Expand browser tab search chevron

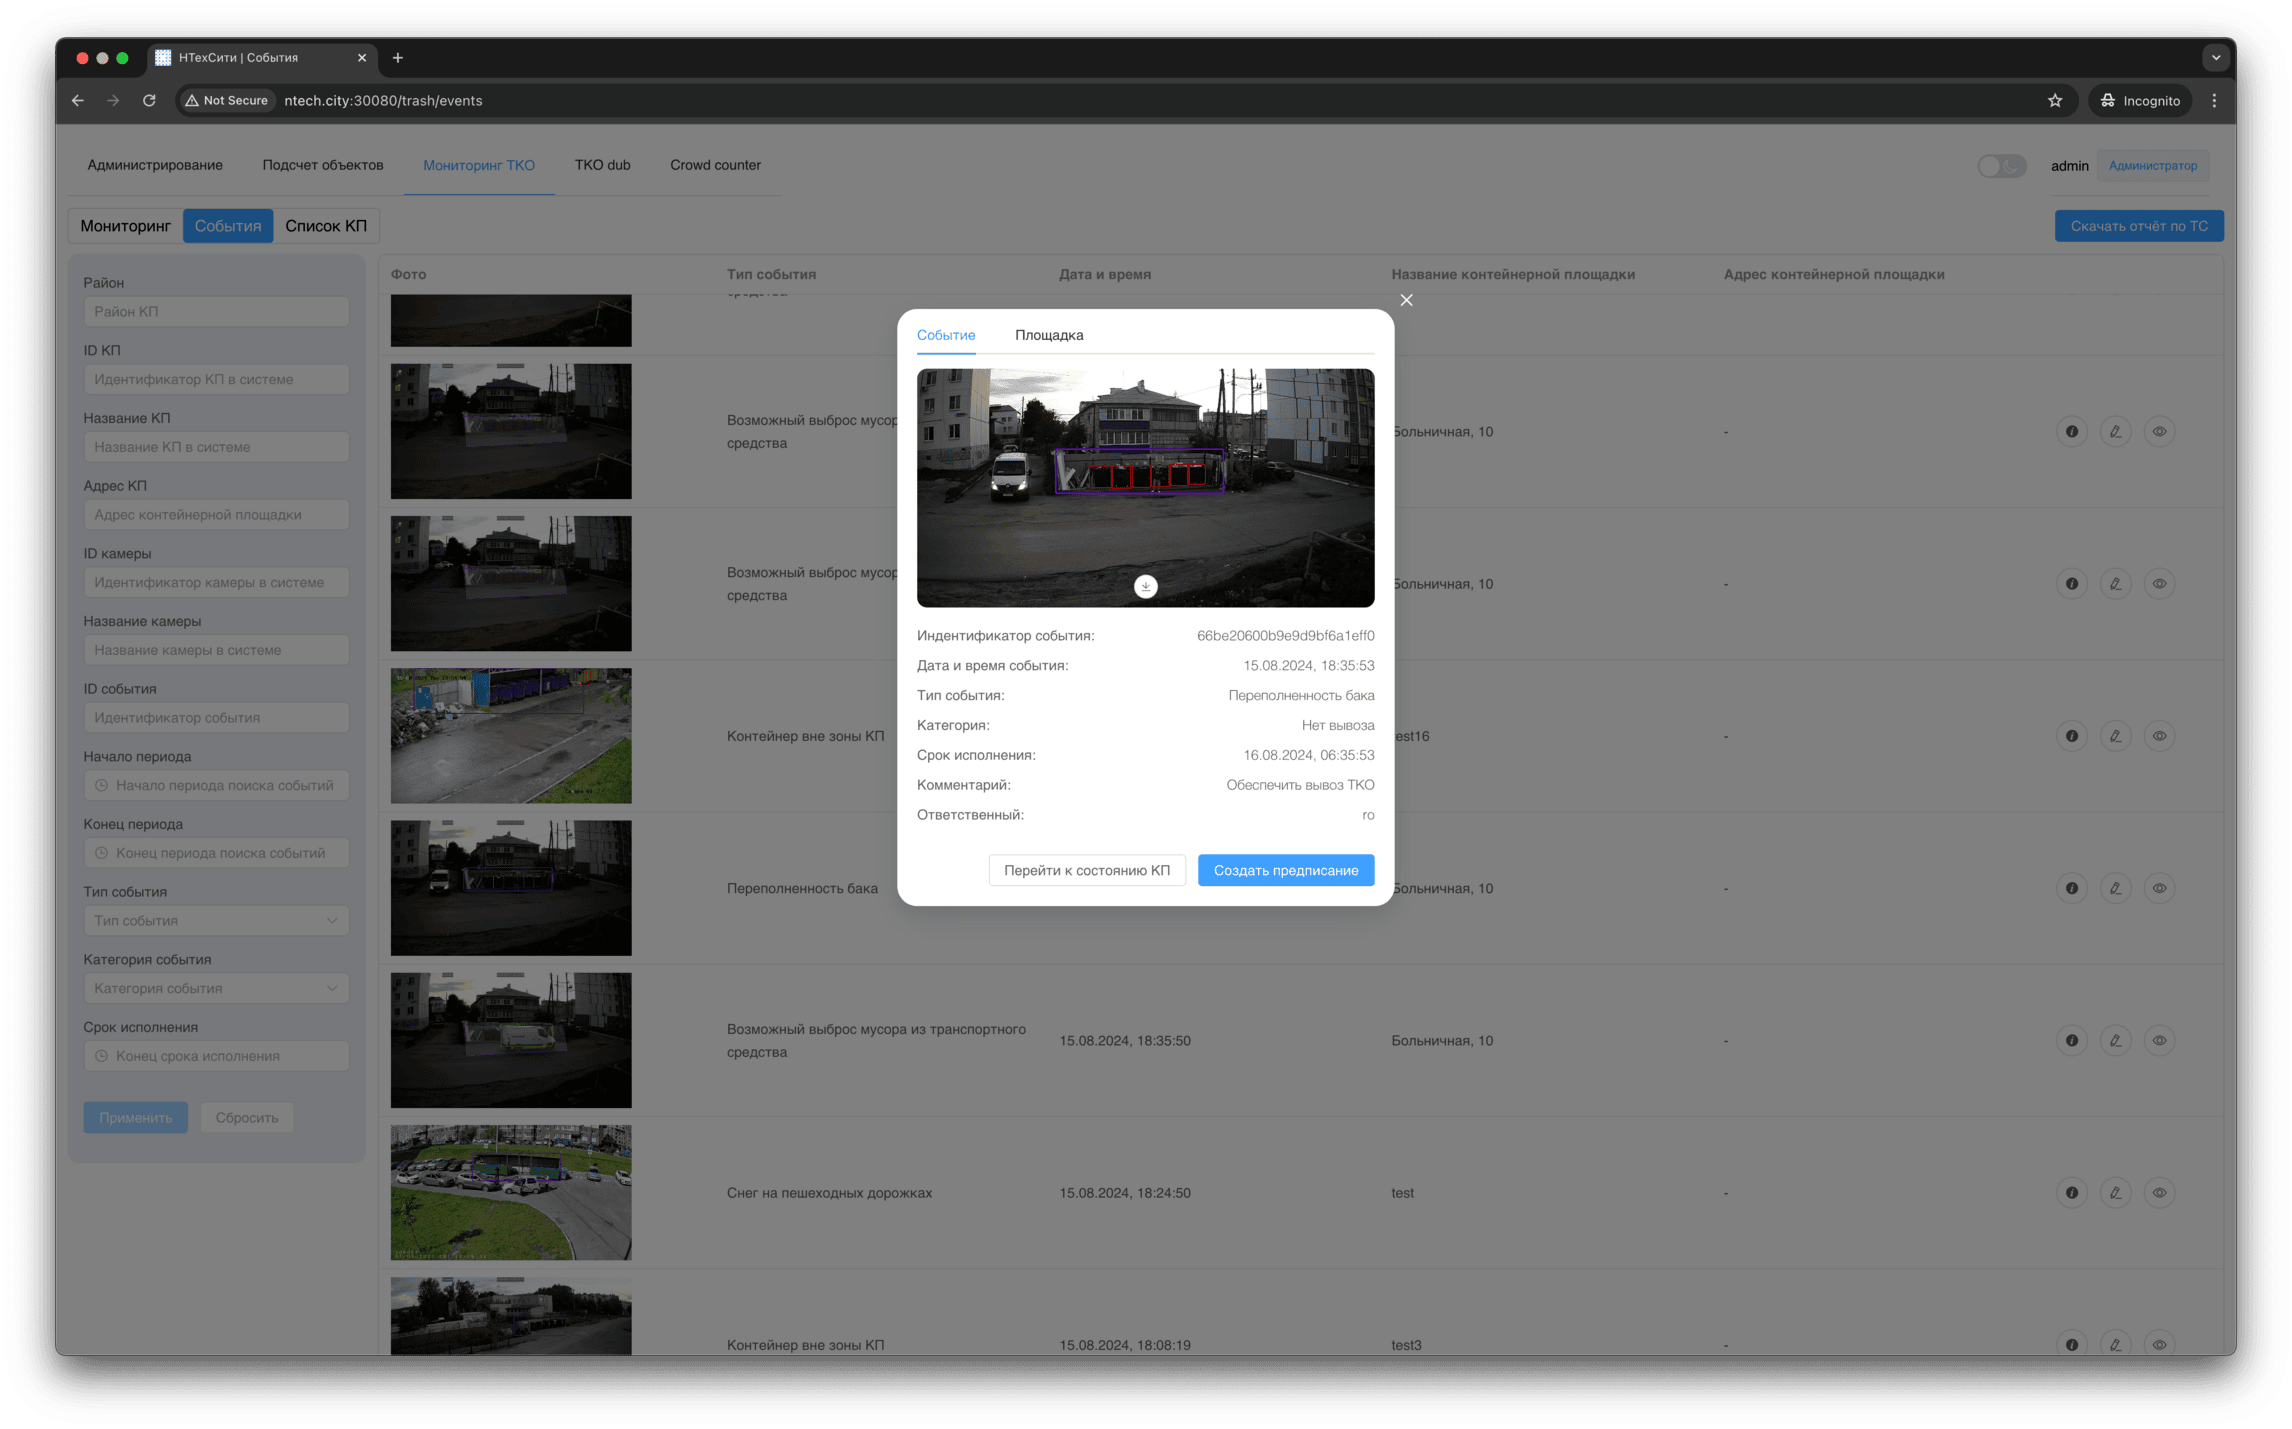[x=2215, y=58]
